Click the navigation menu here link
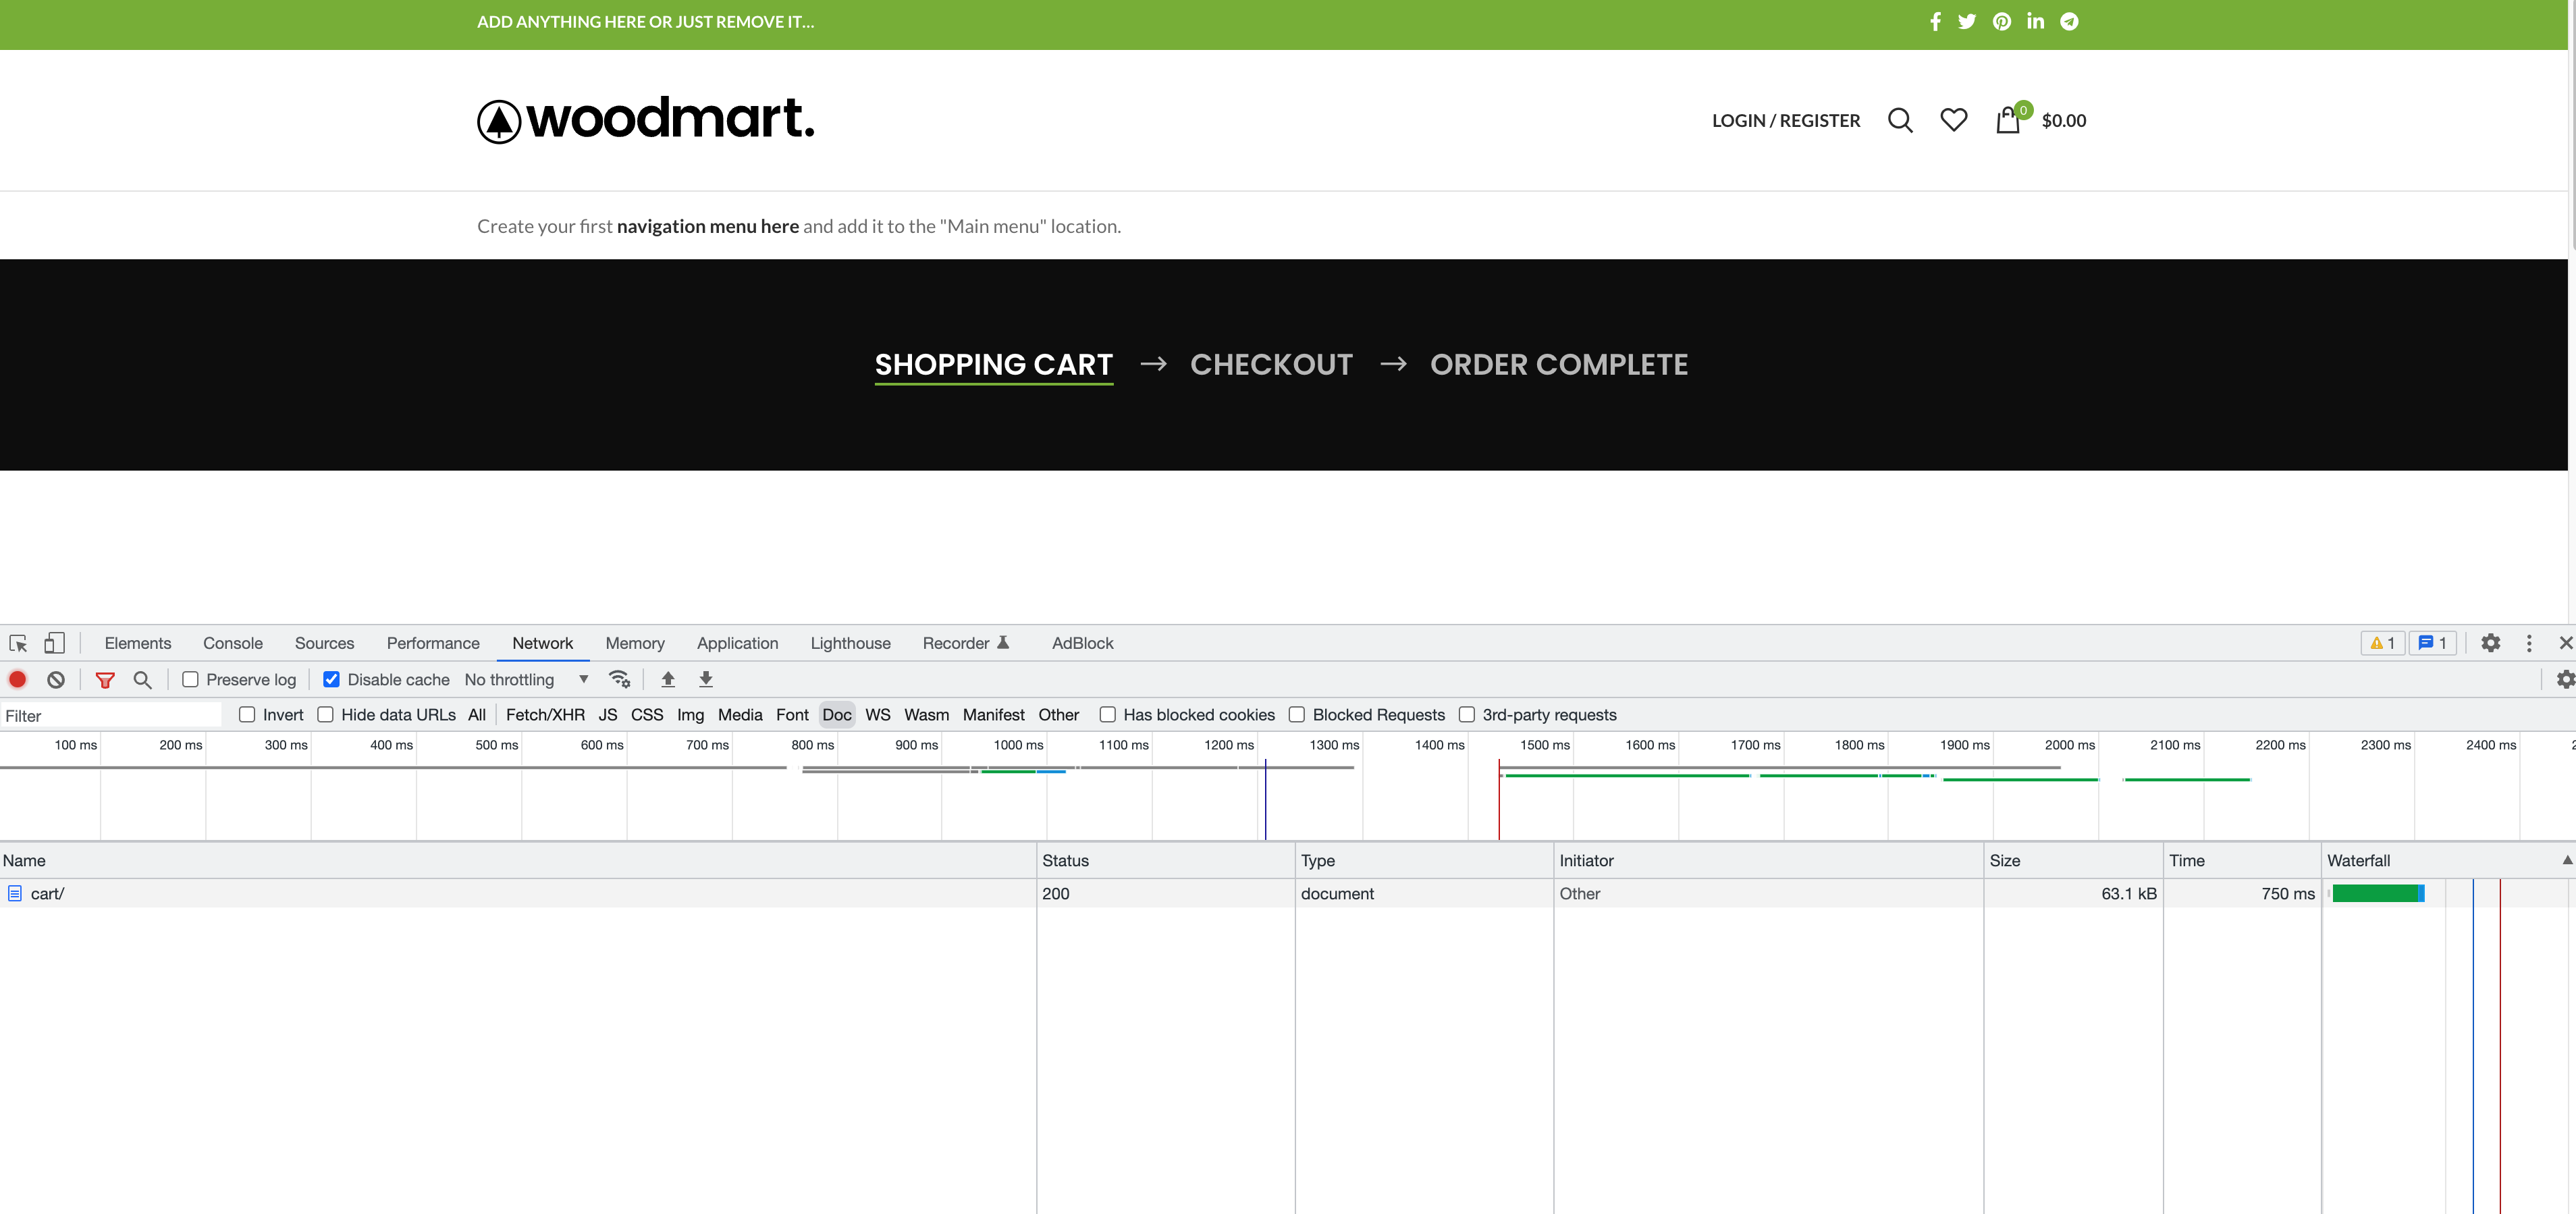This screenshot has width=2576, height=1214. (x=707, y=226)
